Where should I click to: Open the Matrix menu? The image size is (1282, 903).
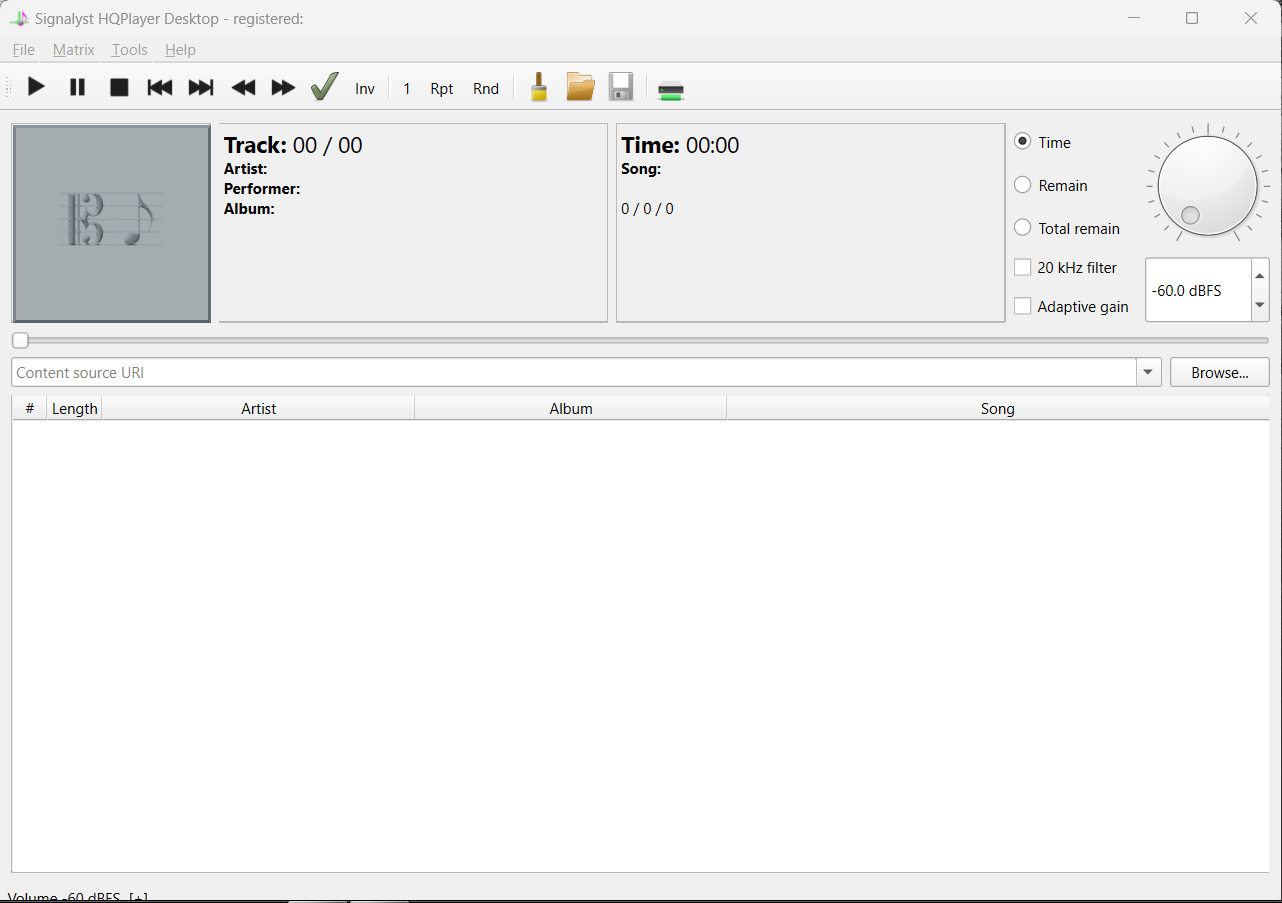point(74,50)
